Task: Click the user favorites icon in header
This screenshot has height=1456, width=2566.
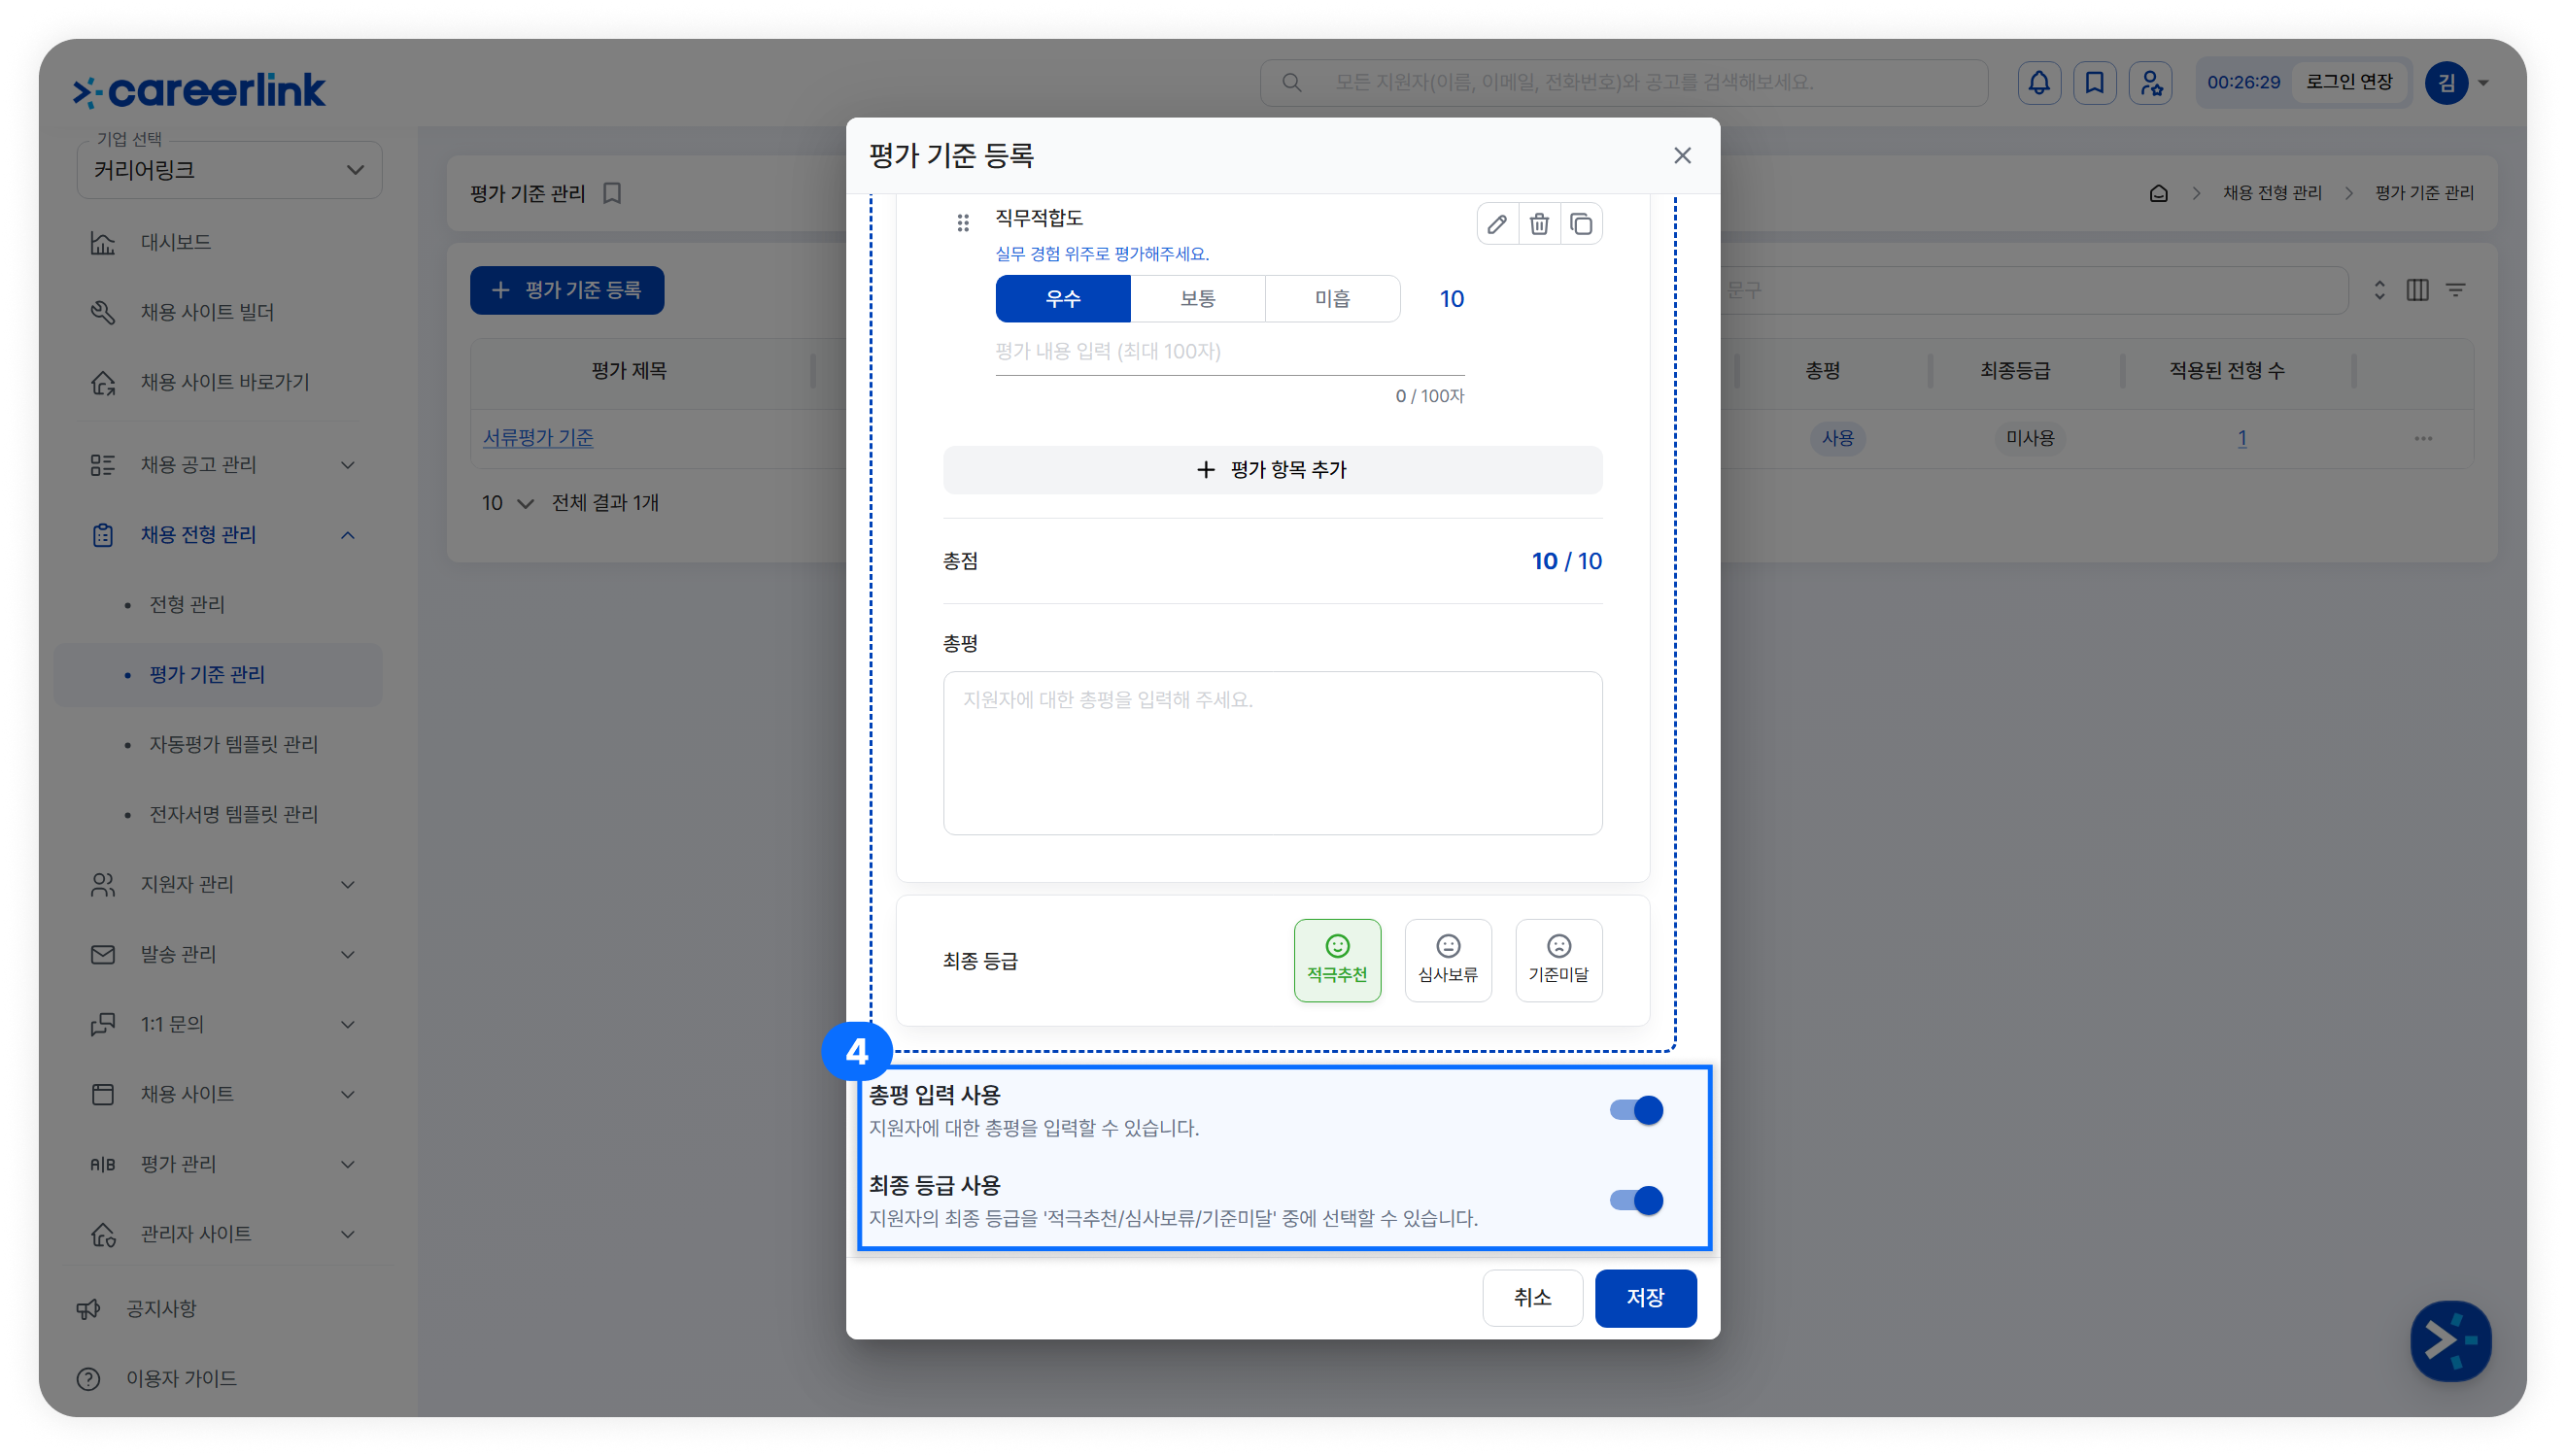Action: point(2150,83)
